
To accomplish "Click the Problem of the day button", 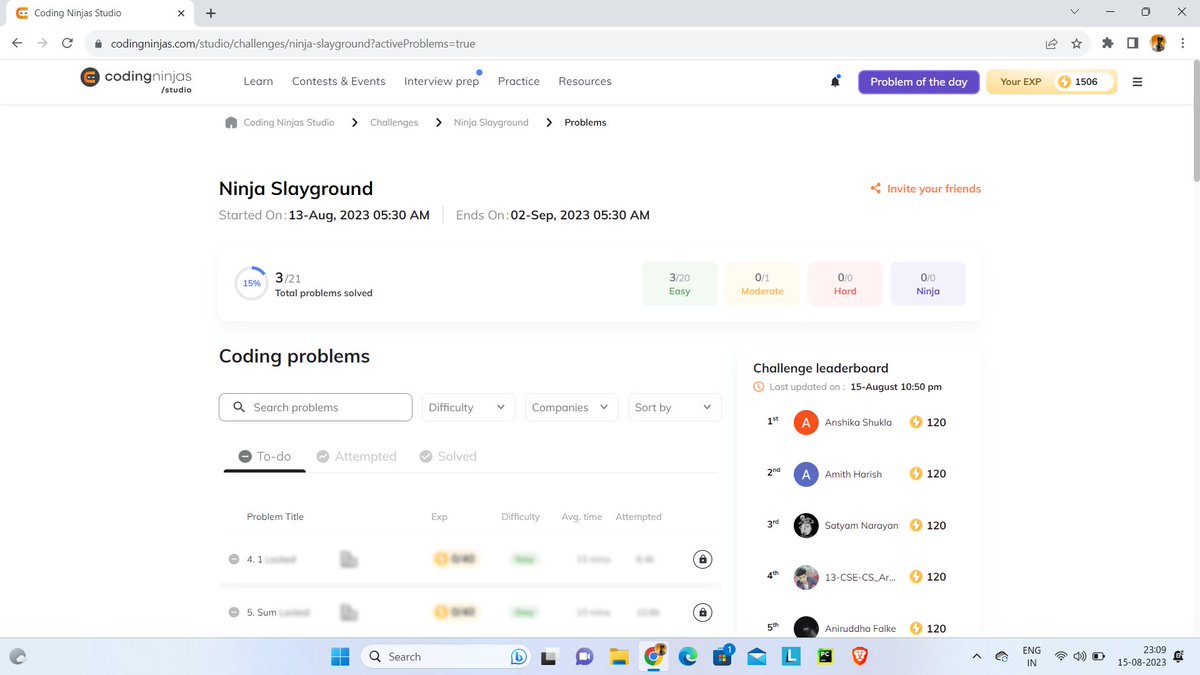I will tap(919, 82).
